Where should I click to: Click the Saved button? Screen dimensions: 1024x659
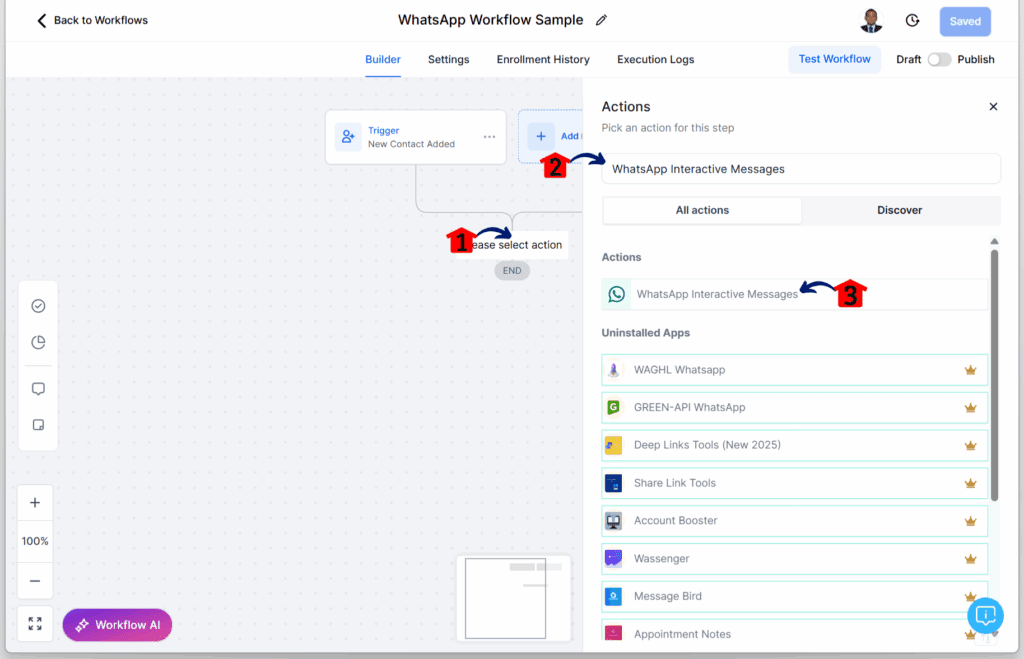click(965, 22)
